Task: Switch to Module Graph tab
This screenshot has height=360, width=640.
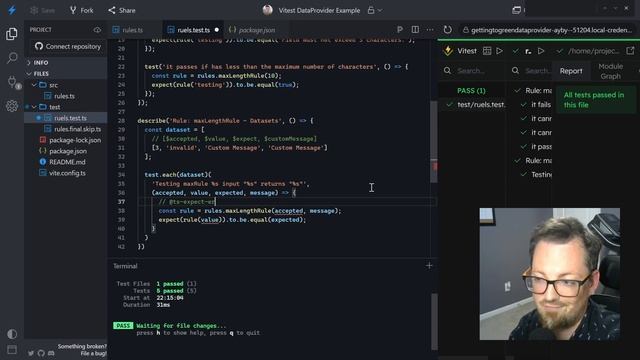Action: coord(611,71)
